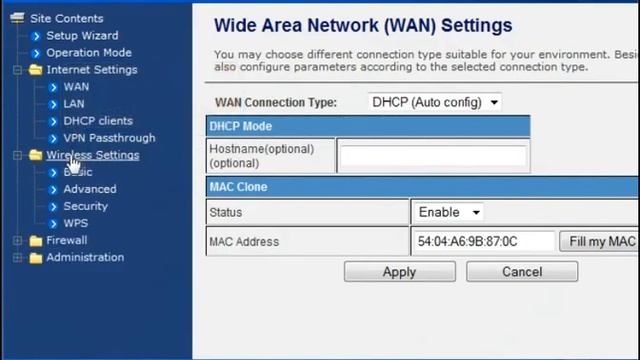Open the MAC Clone Status dropdown
The image size is (640, 360).
pos(449,212)
